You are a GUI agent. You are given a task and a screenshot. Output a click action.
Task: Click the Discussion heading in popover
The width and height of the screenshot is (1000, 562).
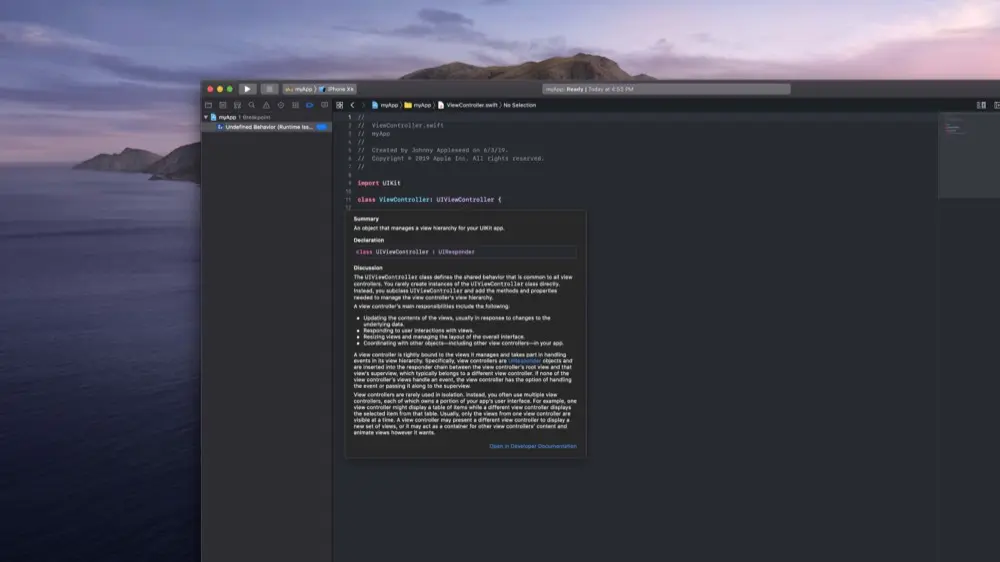(368, 268)
